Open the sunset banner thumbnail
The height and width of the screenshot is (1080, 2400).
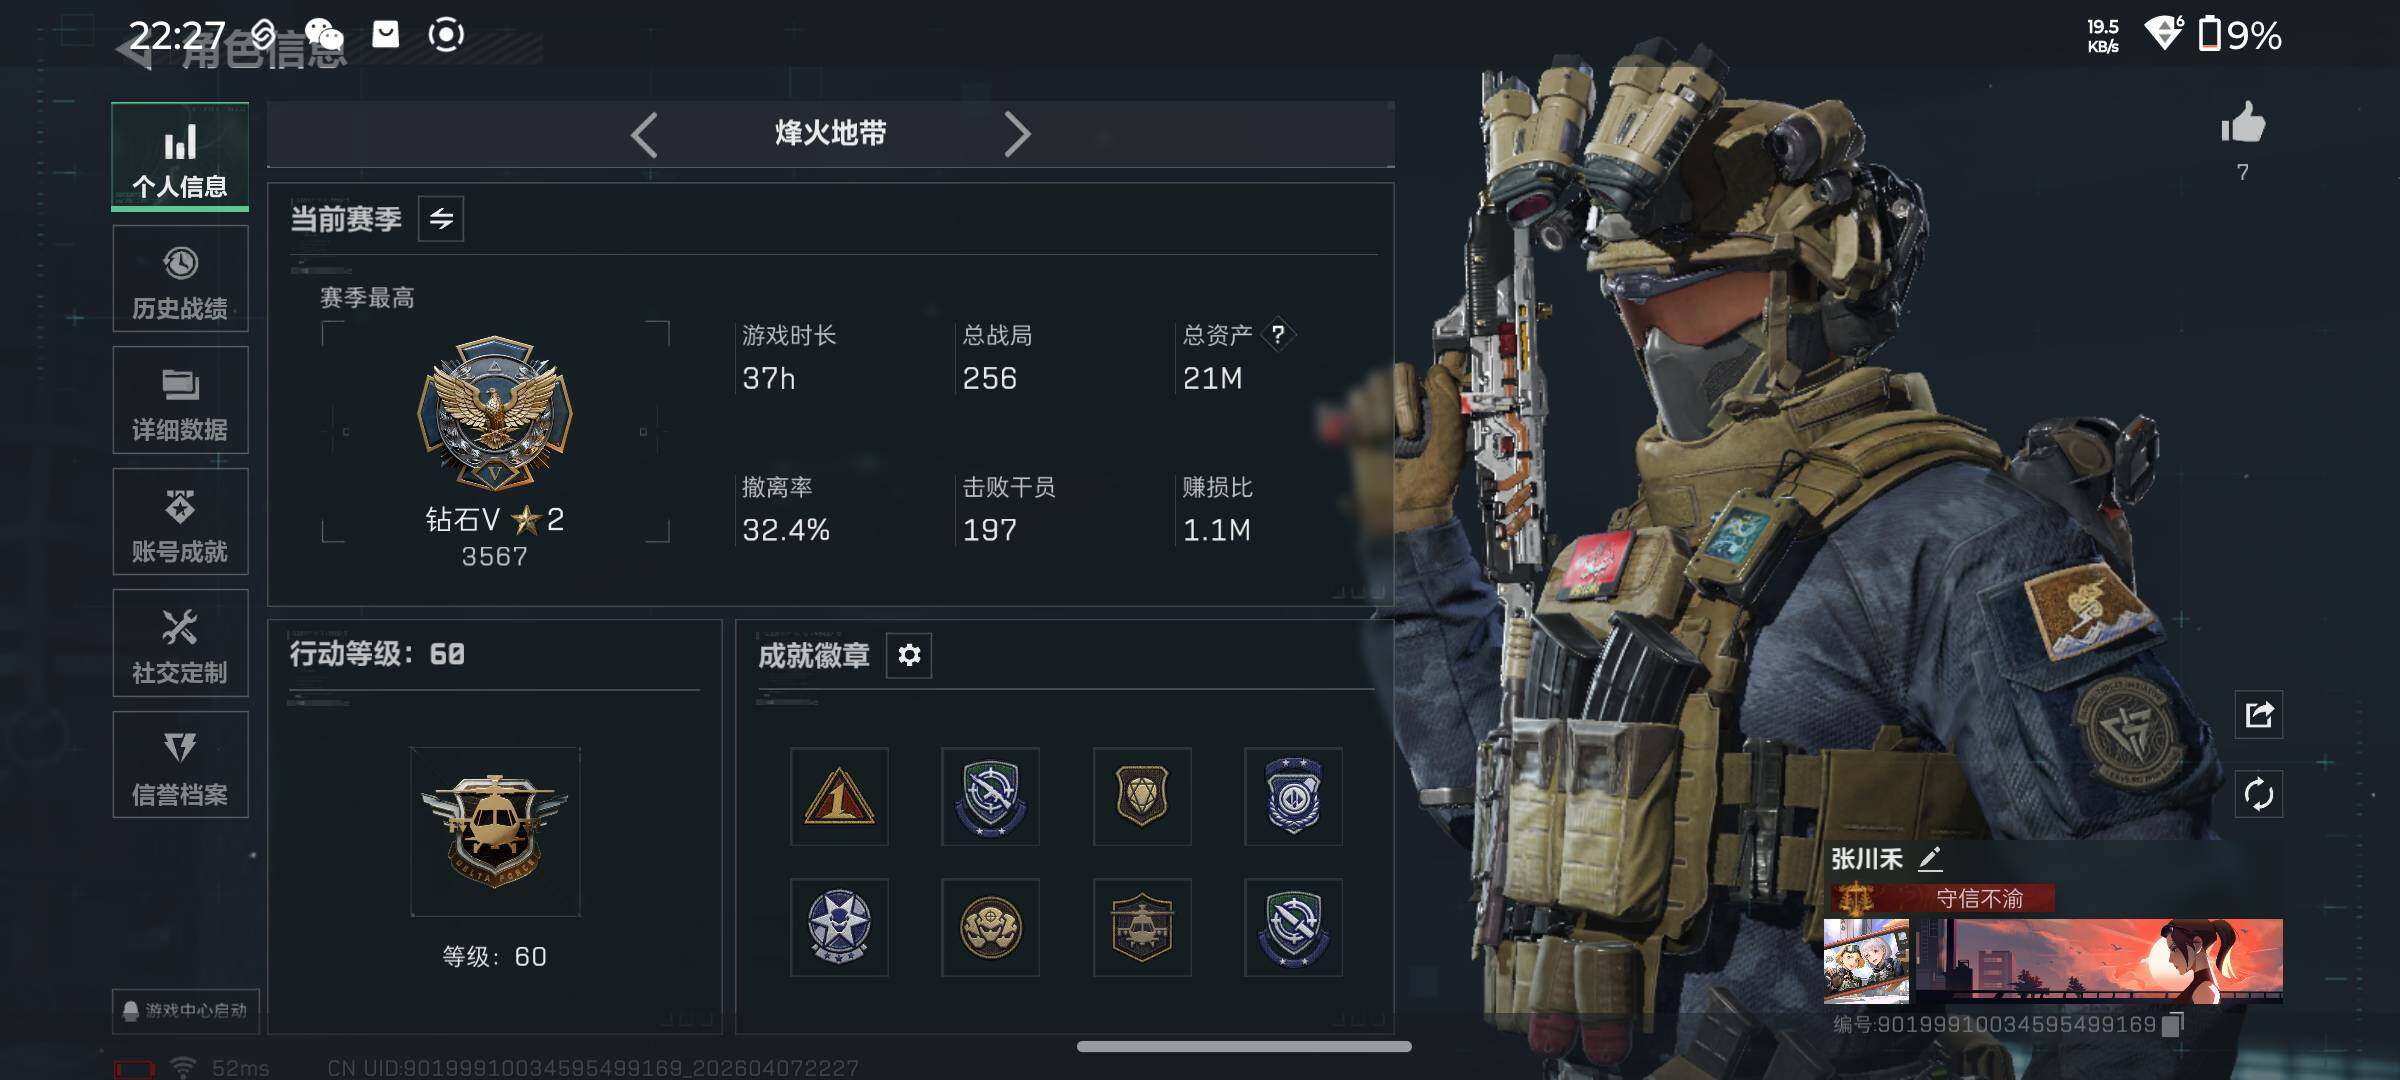[2097, 961]
